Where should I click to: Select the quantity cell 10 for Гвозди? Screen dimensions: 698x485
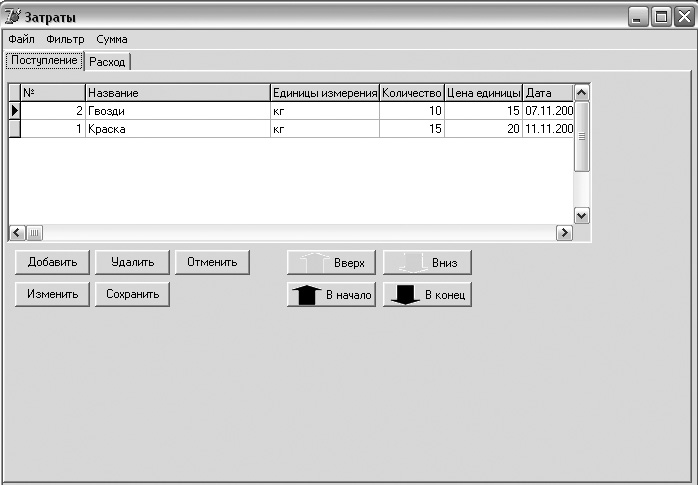(412, 111)
